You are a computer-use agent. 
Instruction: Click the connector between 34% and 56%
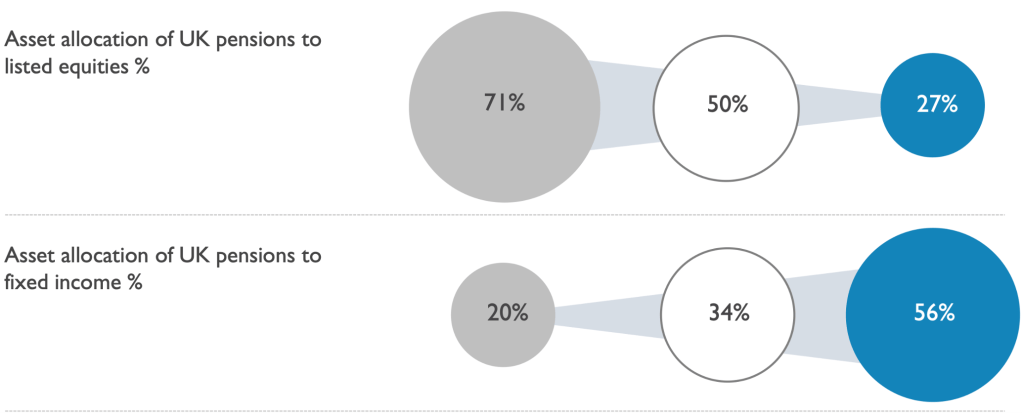pos(822,315)
